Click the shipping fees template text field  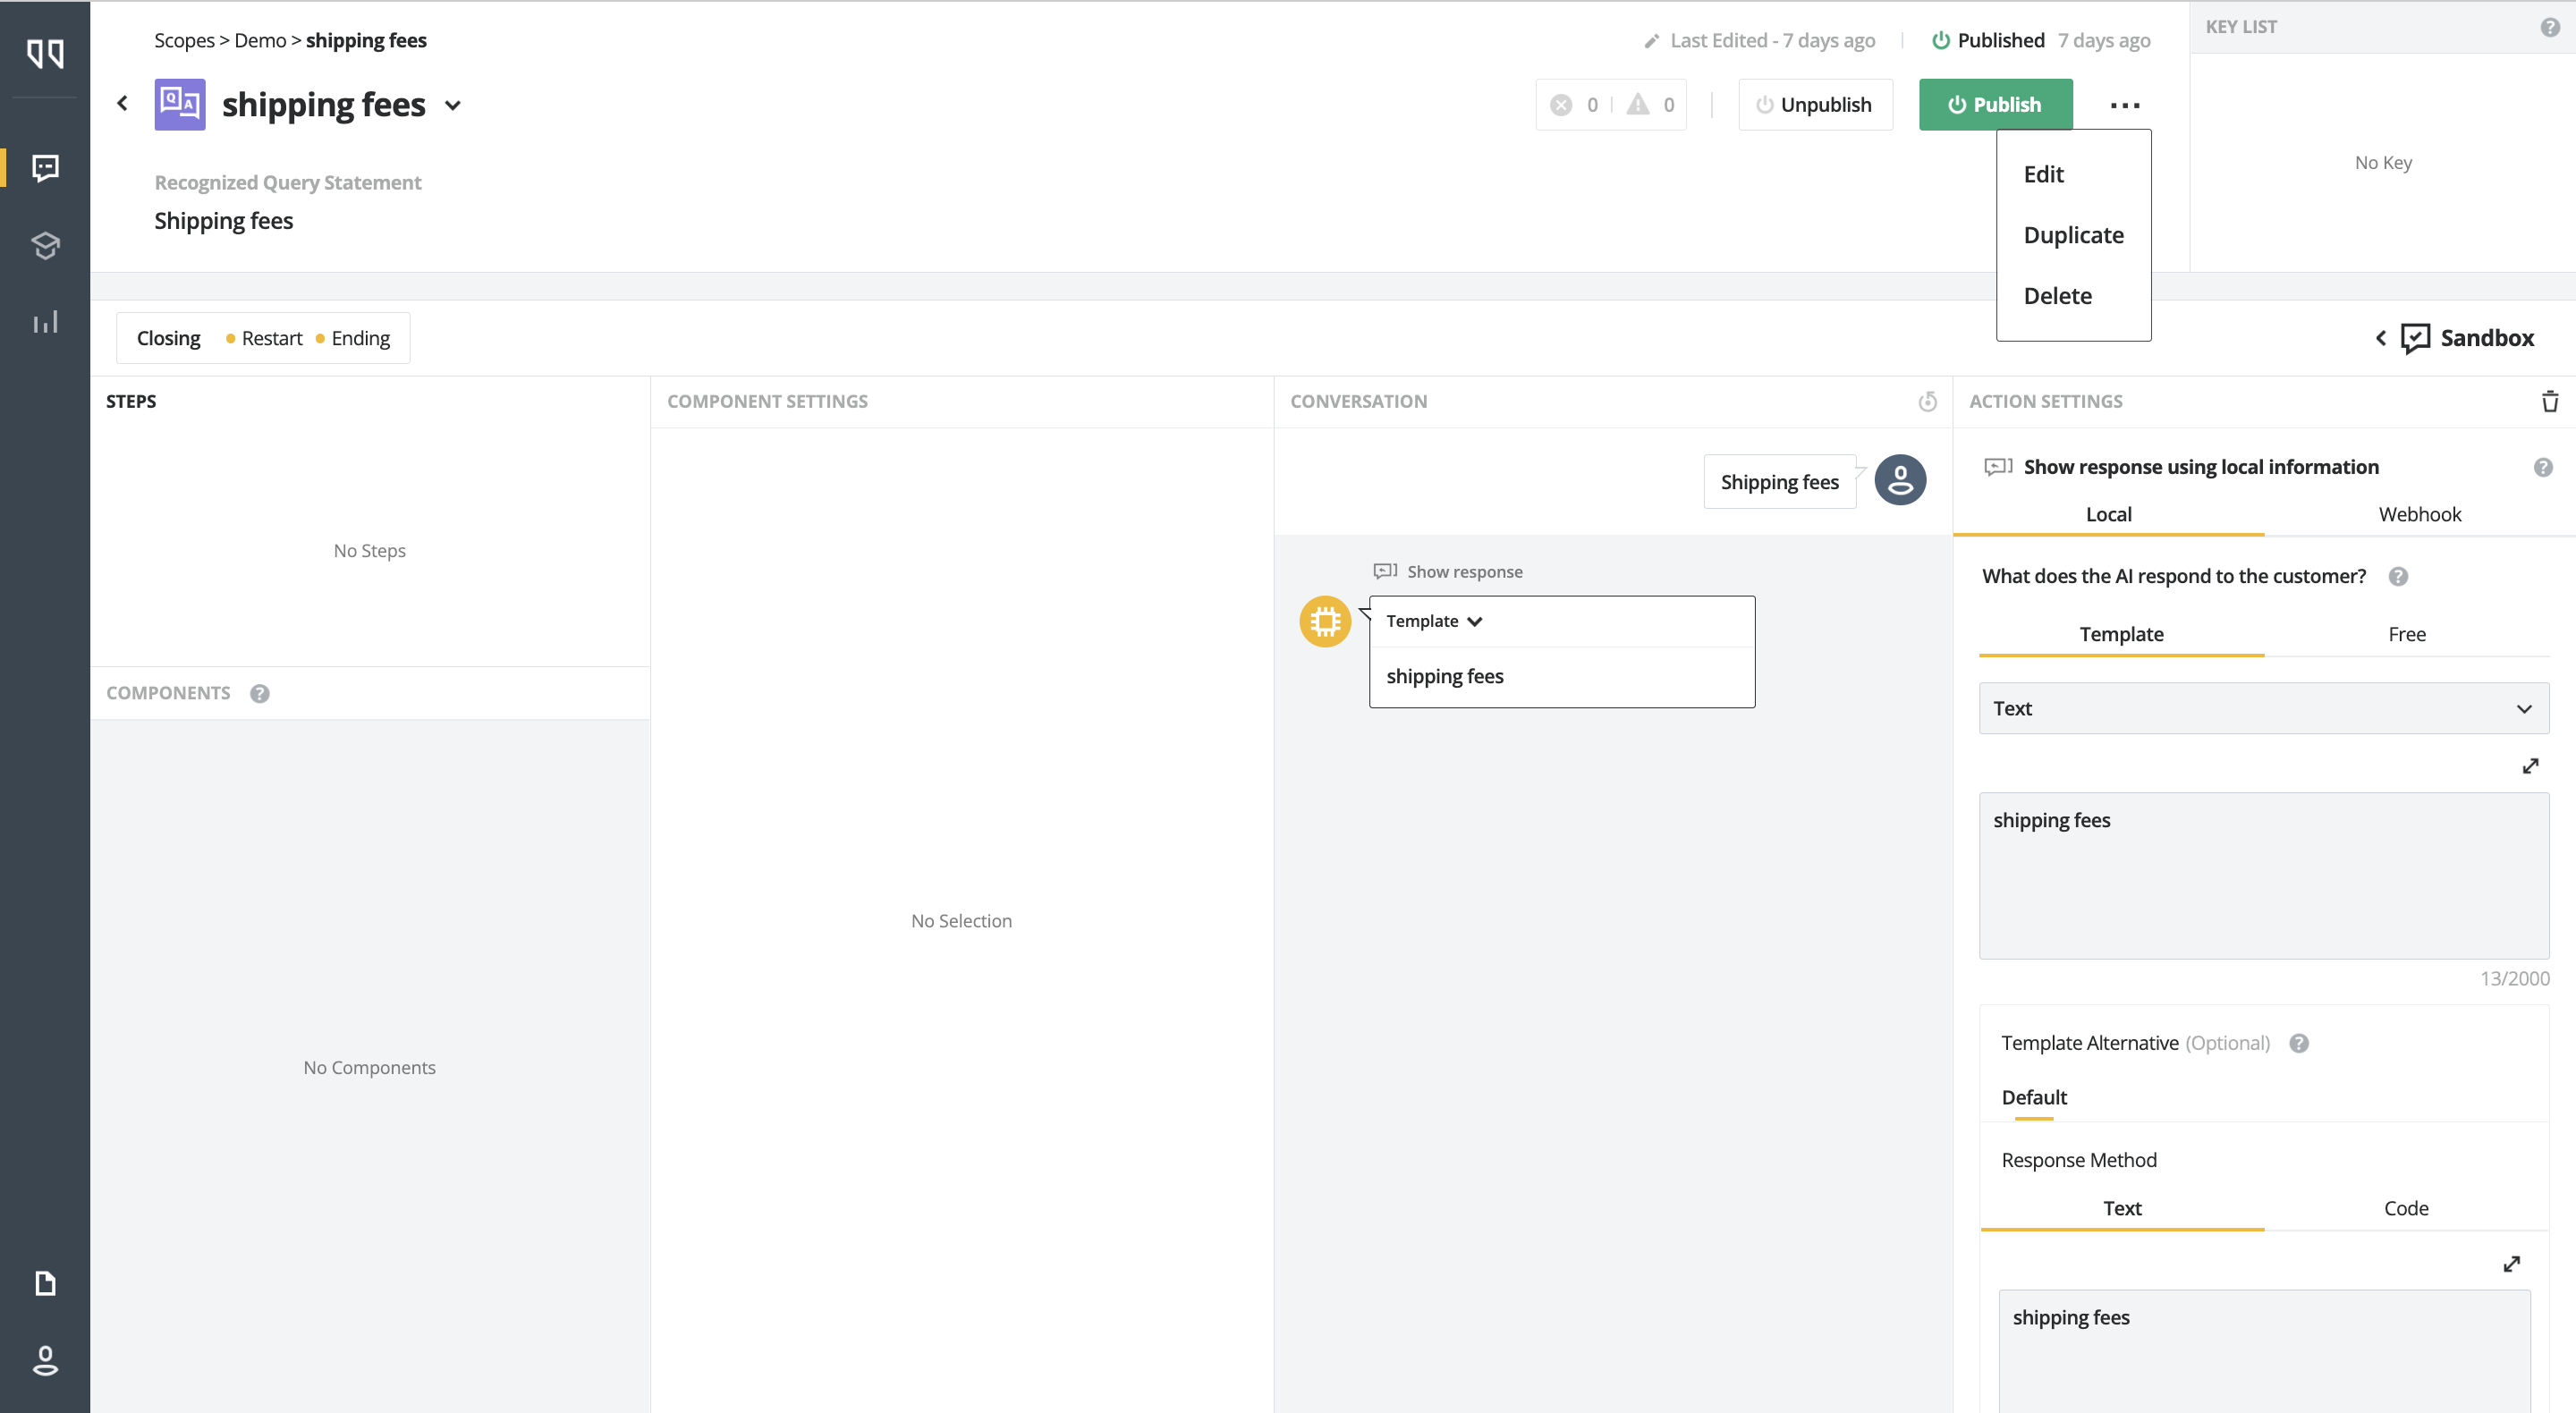tap(2263, 875)
